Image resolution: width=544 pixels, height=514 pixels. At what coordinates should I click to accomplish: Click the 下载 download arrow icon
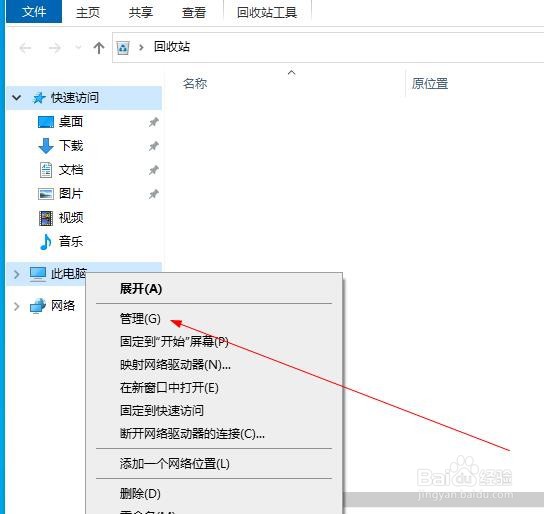tap(46, 146)
